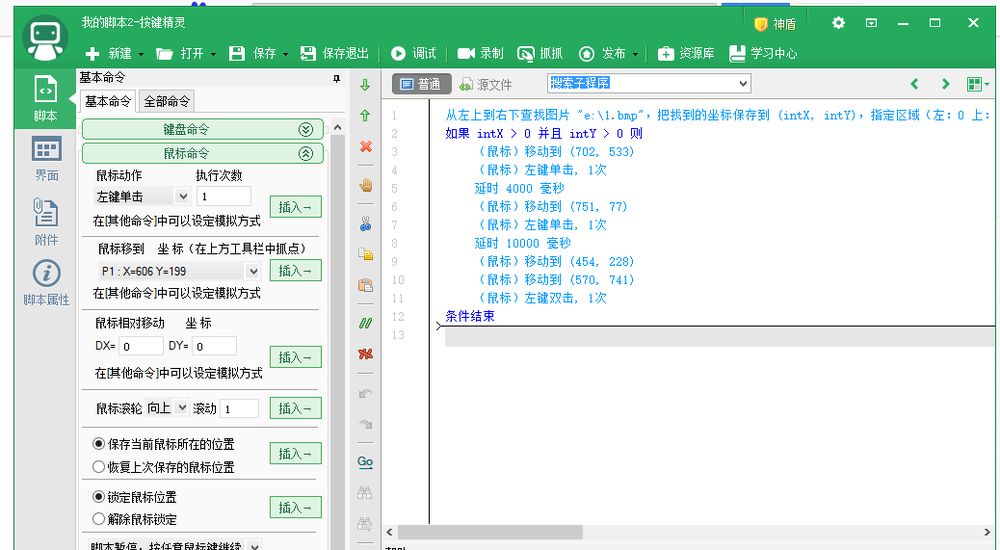Image resolution: width=1000 pixels, height=550 pixels.
Task: Open the 打开 dropdown arrow
Action: tap(213, 54)
